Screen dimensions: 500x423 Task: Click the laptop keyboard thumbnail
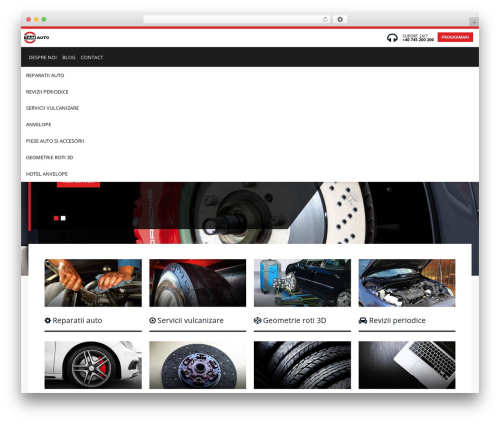pyautogui.click(x=407, y=365)
